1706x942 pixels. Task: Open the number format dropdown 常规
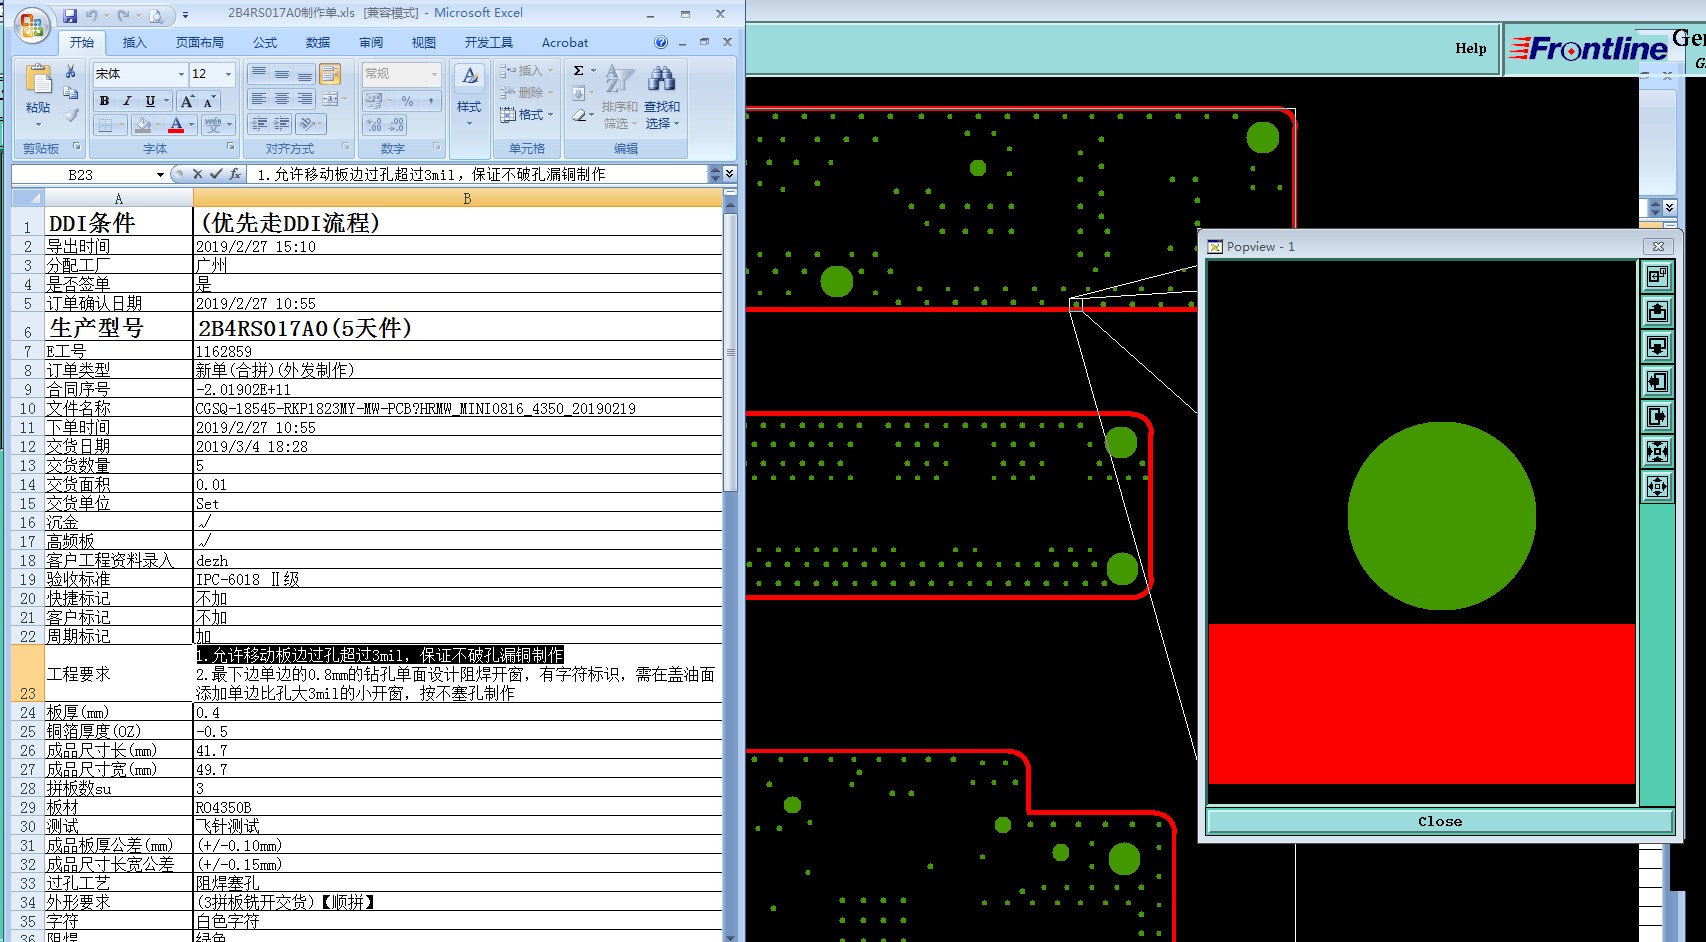tap(434, 74)
